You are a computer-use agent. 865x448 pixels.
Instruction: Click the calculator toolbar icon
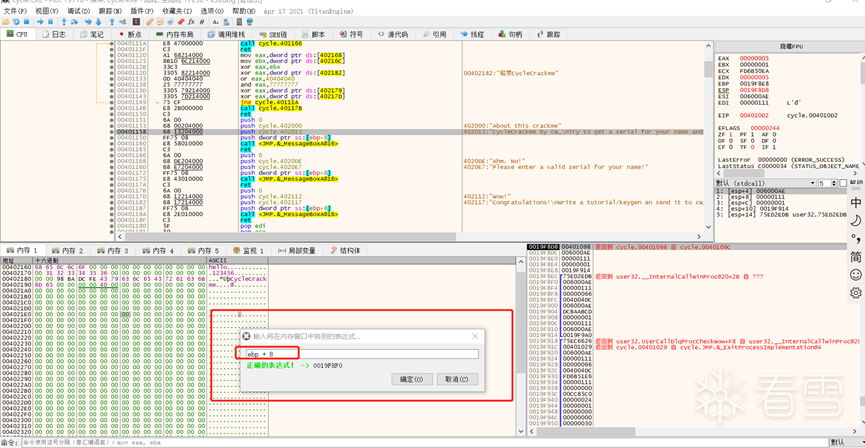click(238, 22)
